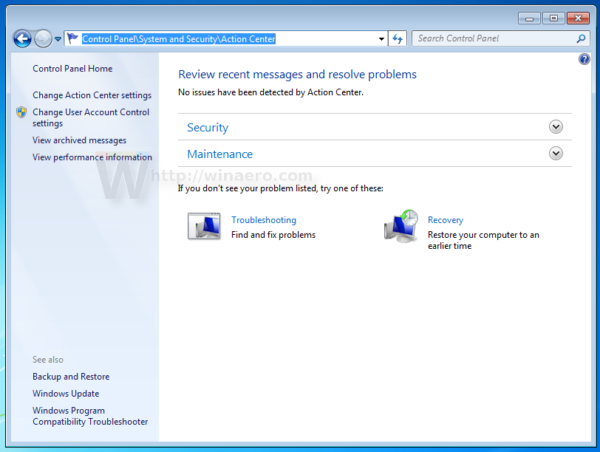The image size is (600, 452).
Task: Expand the Maintenance section chevron
Action: click(x=556, y=153)
